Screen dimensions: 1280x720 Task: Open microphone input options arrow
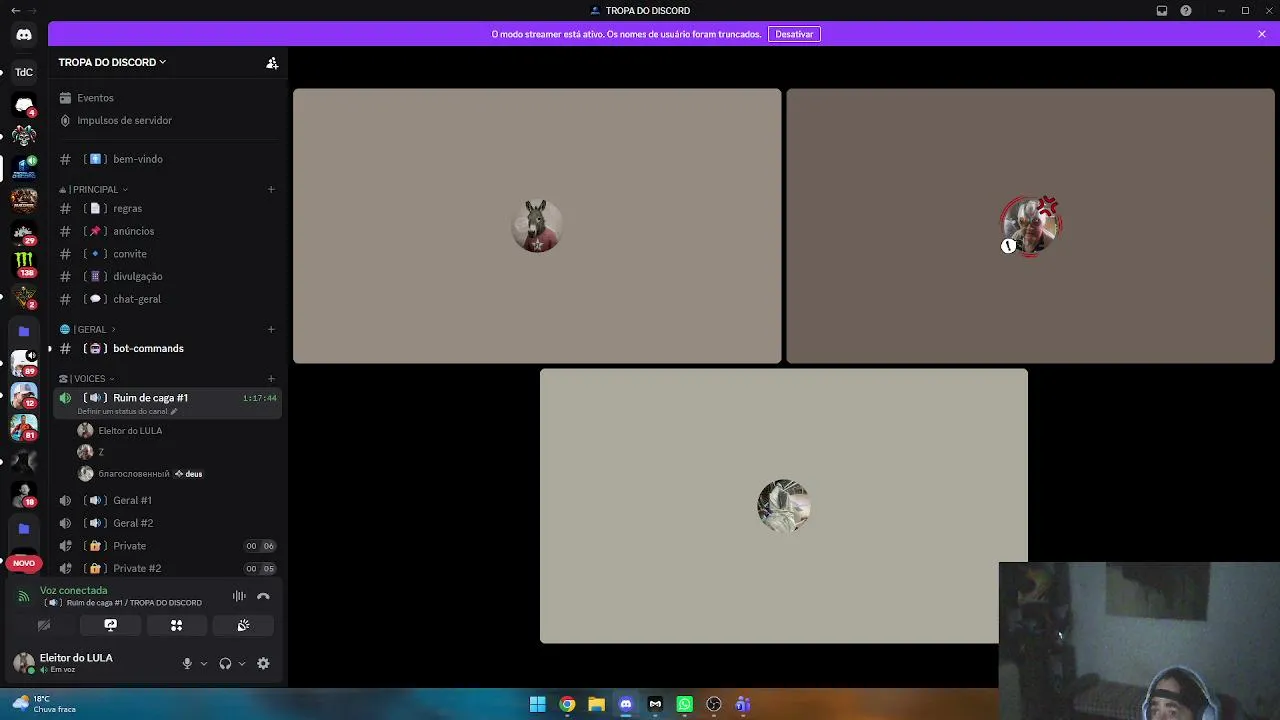pyautogui.click(x=204, y=663)
